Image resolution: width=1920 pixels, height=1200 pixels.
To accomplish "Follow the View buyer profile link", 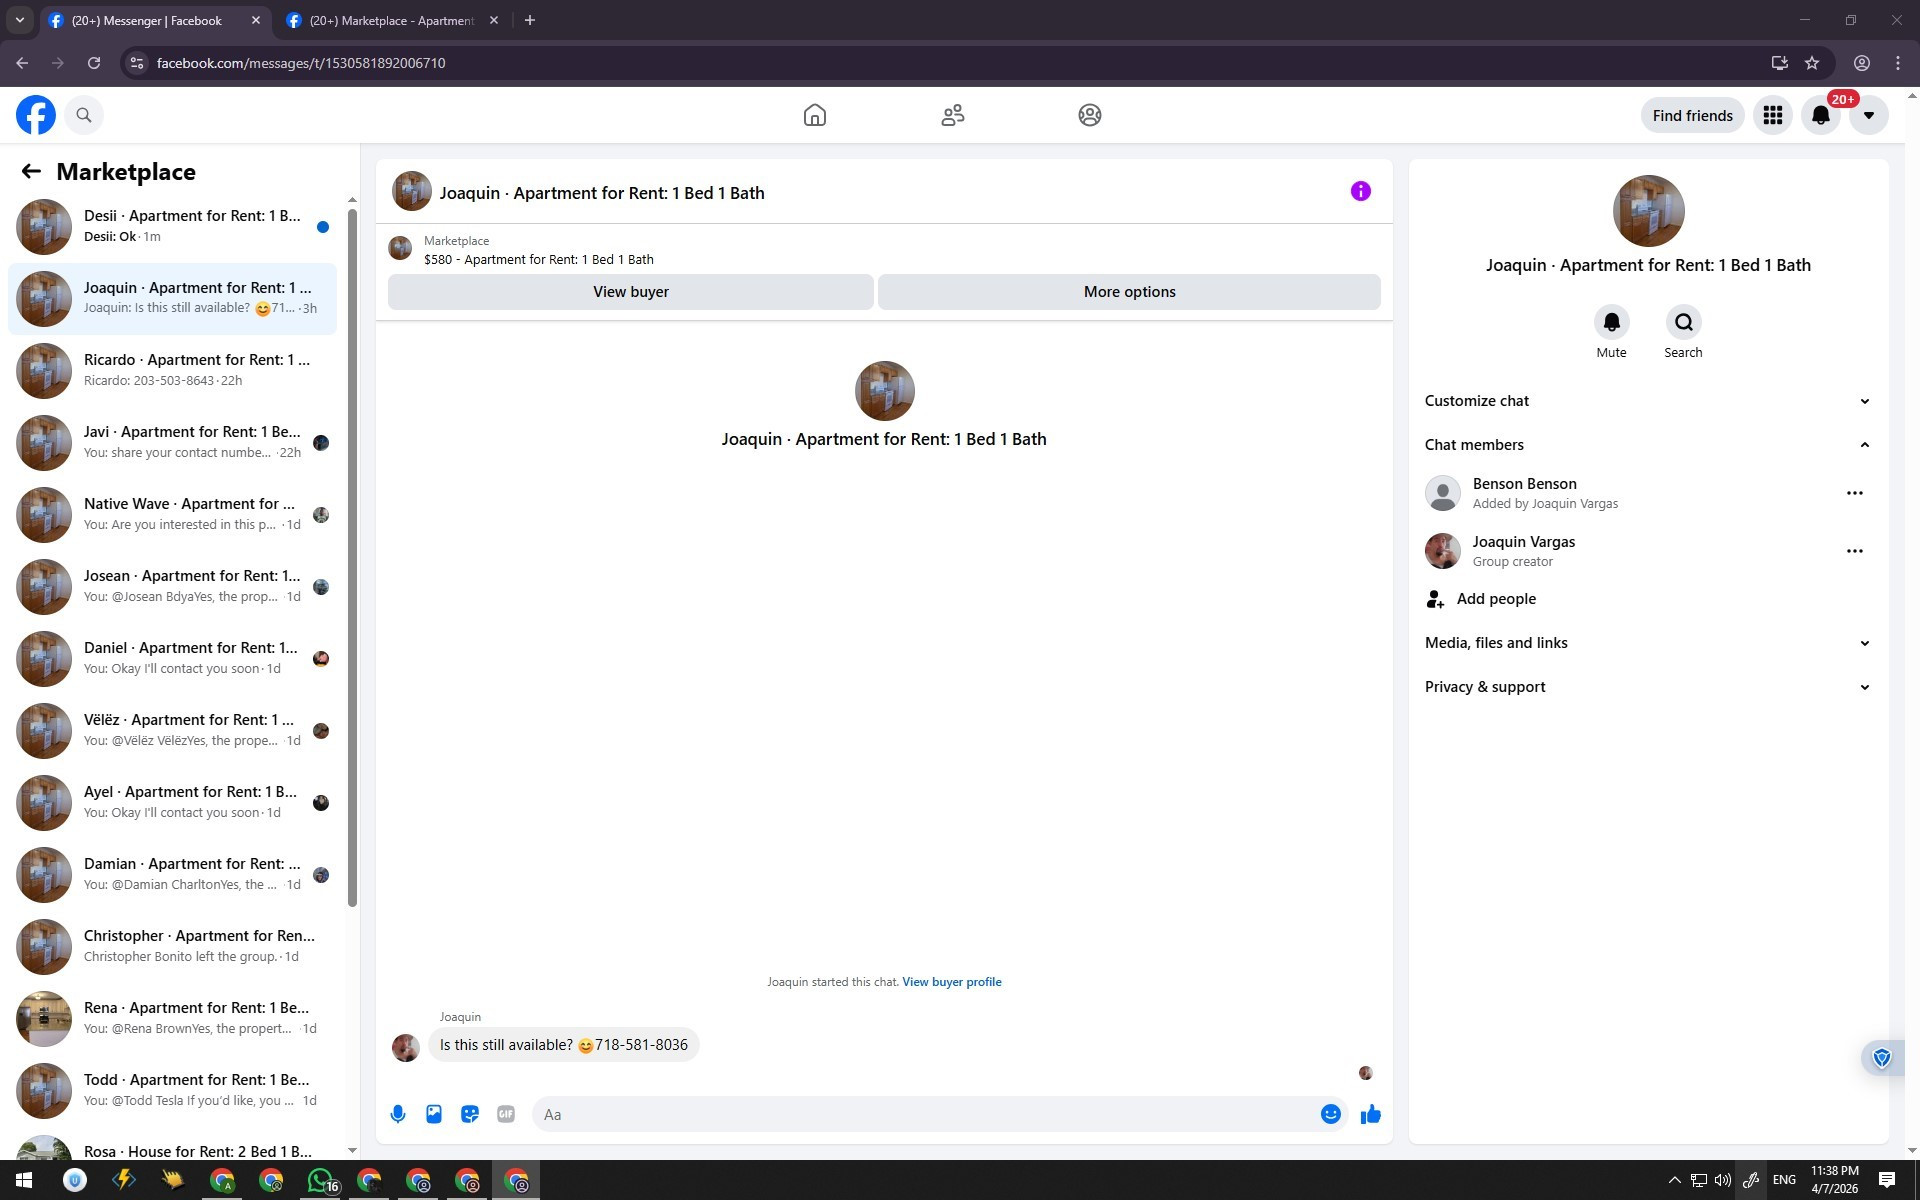I will click(952, 982).
